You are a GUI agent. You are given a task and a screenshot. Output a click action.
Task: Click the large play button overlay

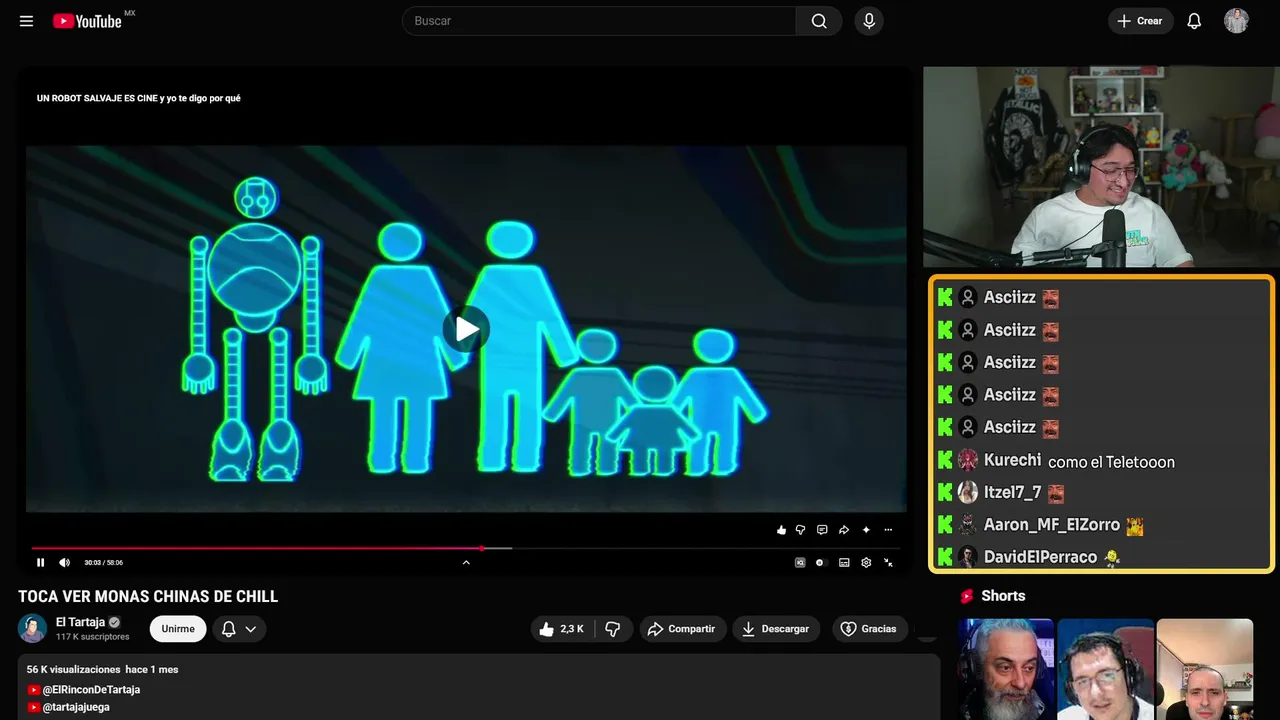(x=466, y=329)
